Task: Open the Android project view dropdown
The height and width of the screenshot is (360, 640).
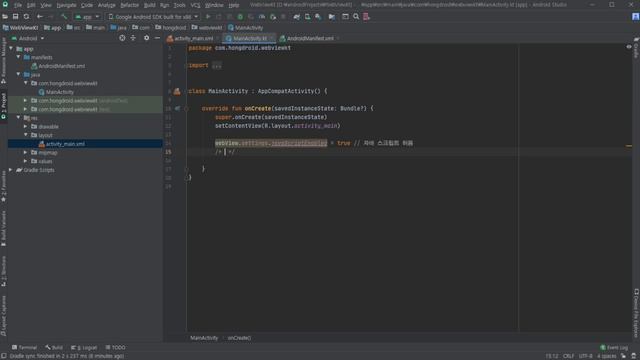Action: 28,38
